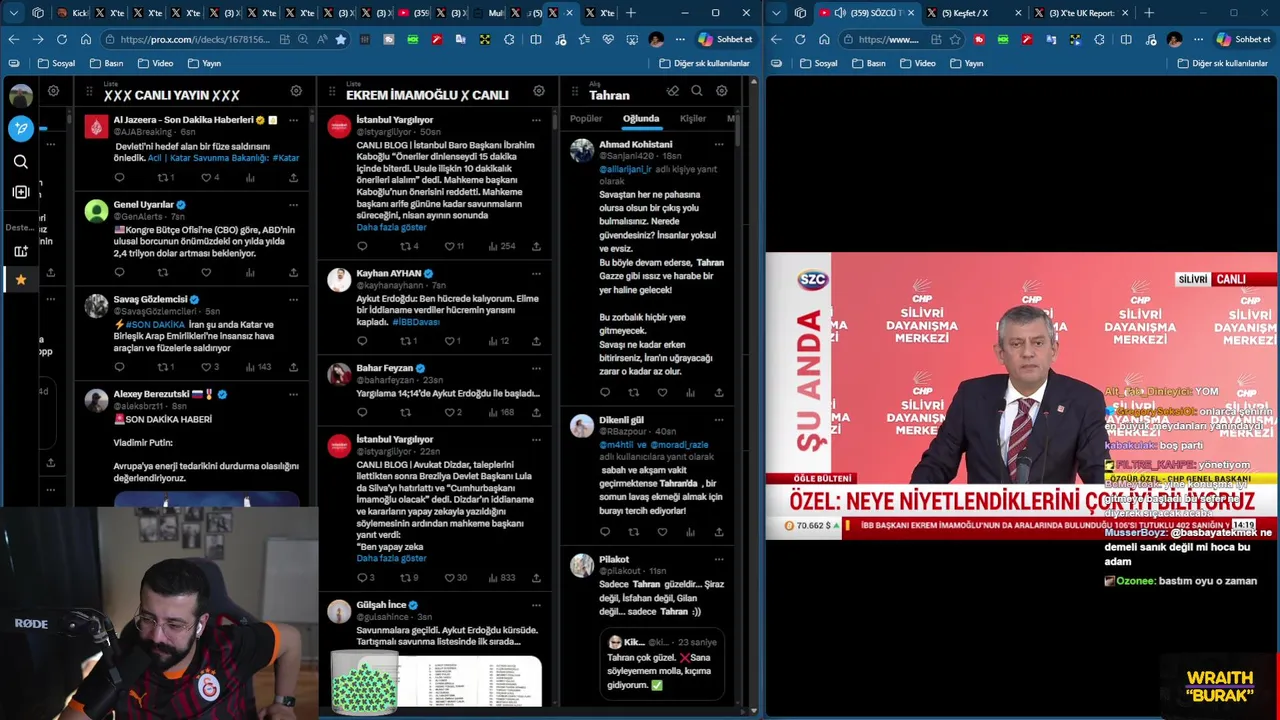Image resolution: width=1280 pixels, height=720 pixels.
Task: Like the first İstanbul Yargılıyor post about Kaboğlu
Action: [450, 246]
